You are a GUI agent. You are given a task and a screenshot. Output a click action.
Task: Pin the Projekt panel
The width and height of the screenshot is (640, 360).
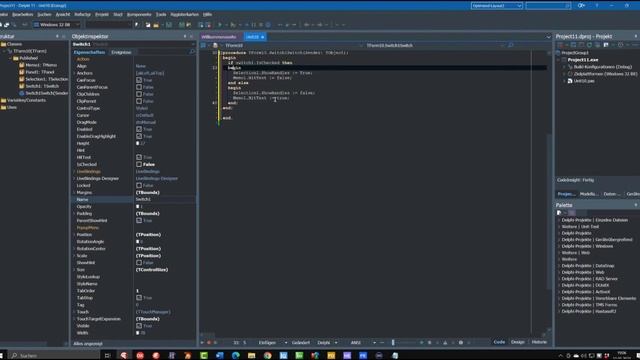[636, 36]
